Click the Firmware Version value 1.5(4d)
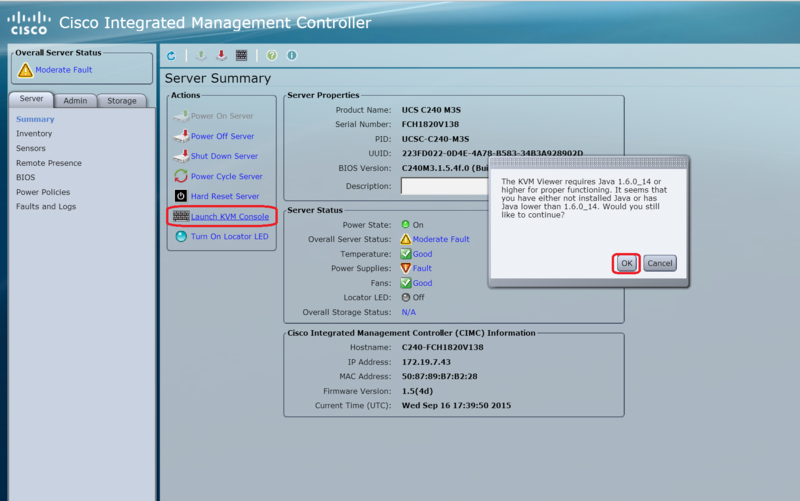 click(x=417, y=391)
